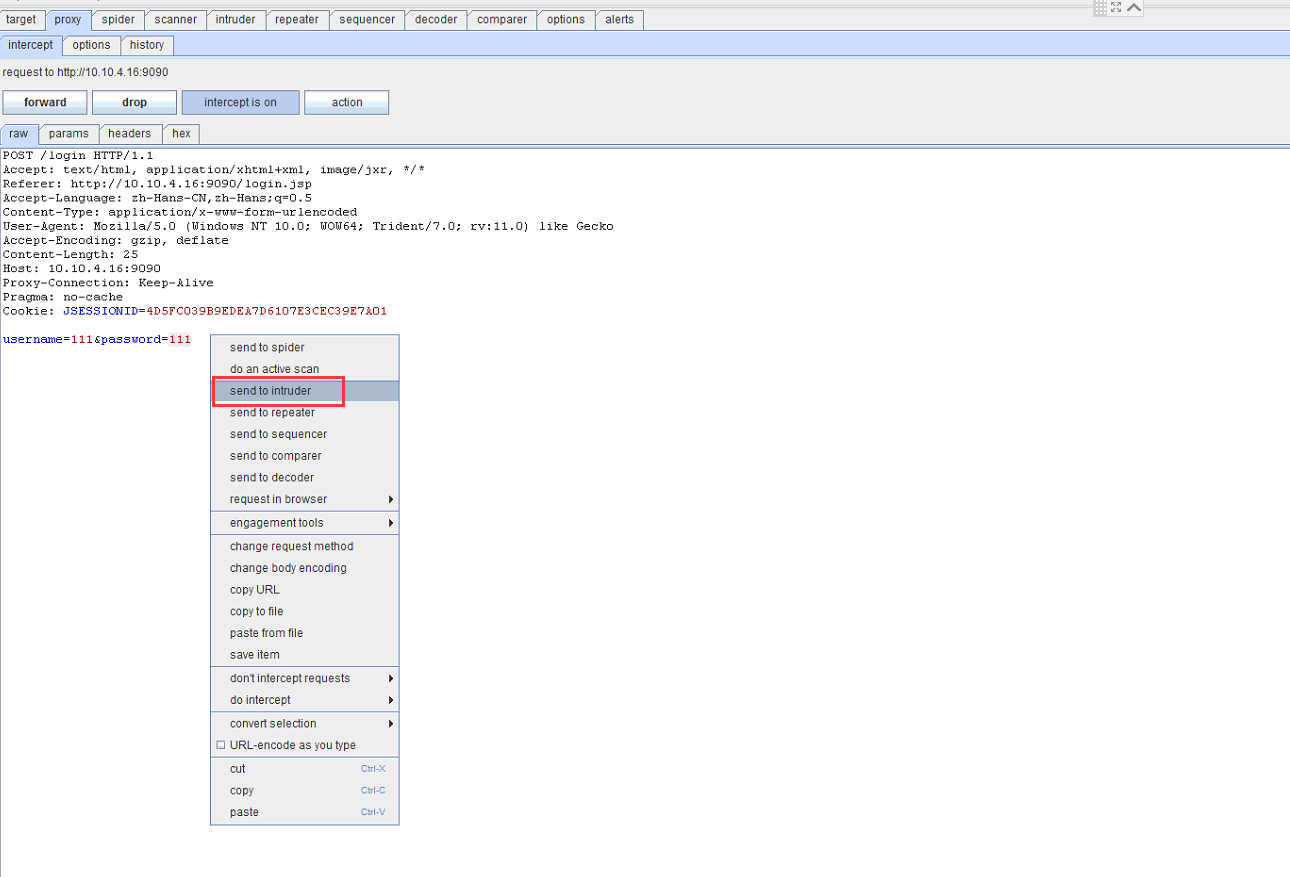
Task: Toggle the 'intercept is on' button
Action: [x=240, y=102]
